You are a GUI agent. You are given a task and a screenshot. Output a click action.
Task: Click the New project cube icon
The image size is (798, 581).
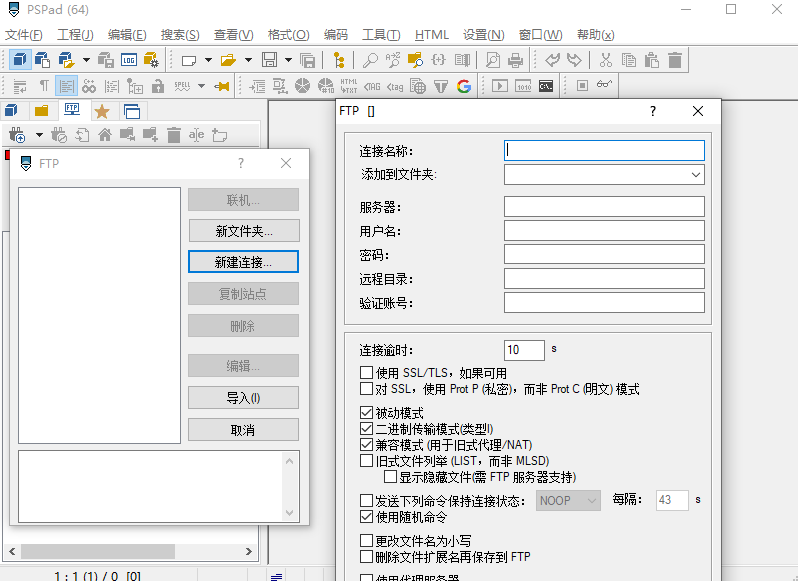[19, 60]
